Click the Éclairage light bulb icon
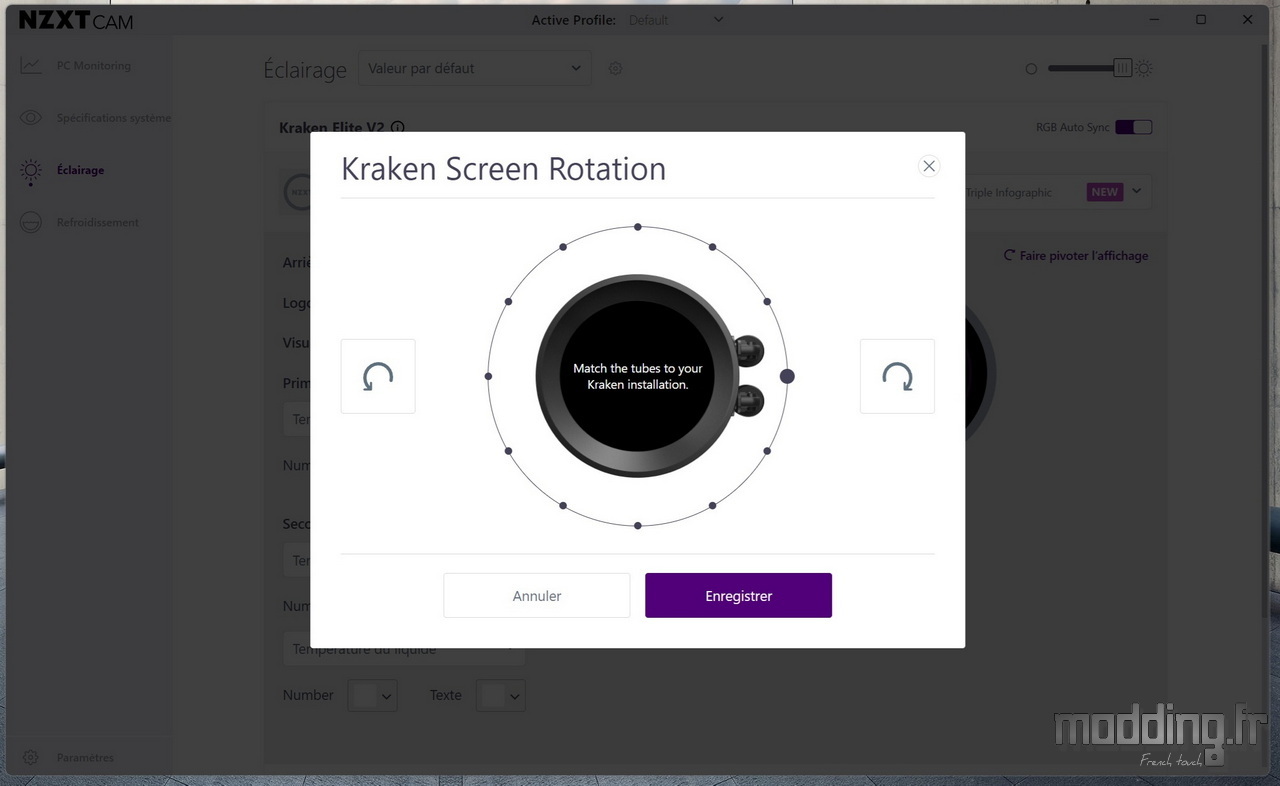Image resolution: width=1280 pixels, height=786 pixels. click(31, 171)
